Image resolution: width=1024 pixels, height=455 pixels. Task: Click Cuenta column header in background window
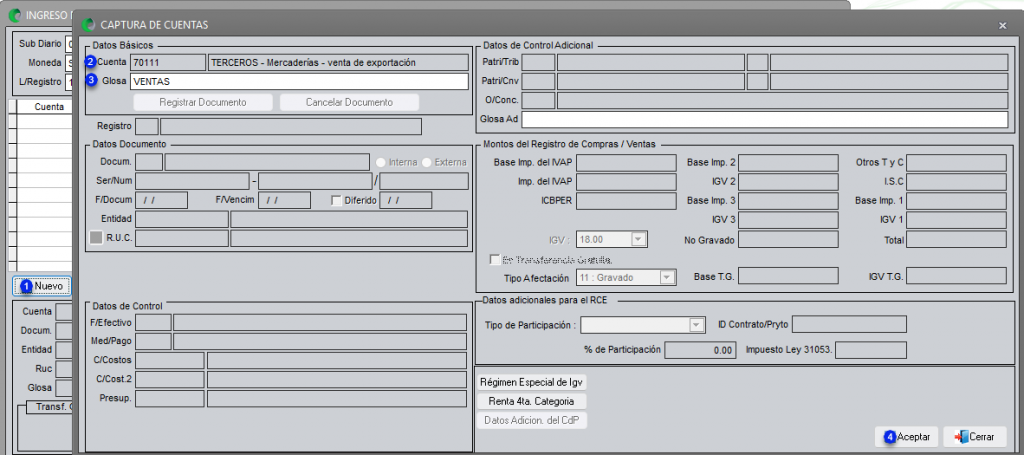pos(44,106)
